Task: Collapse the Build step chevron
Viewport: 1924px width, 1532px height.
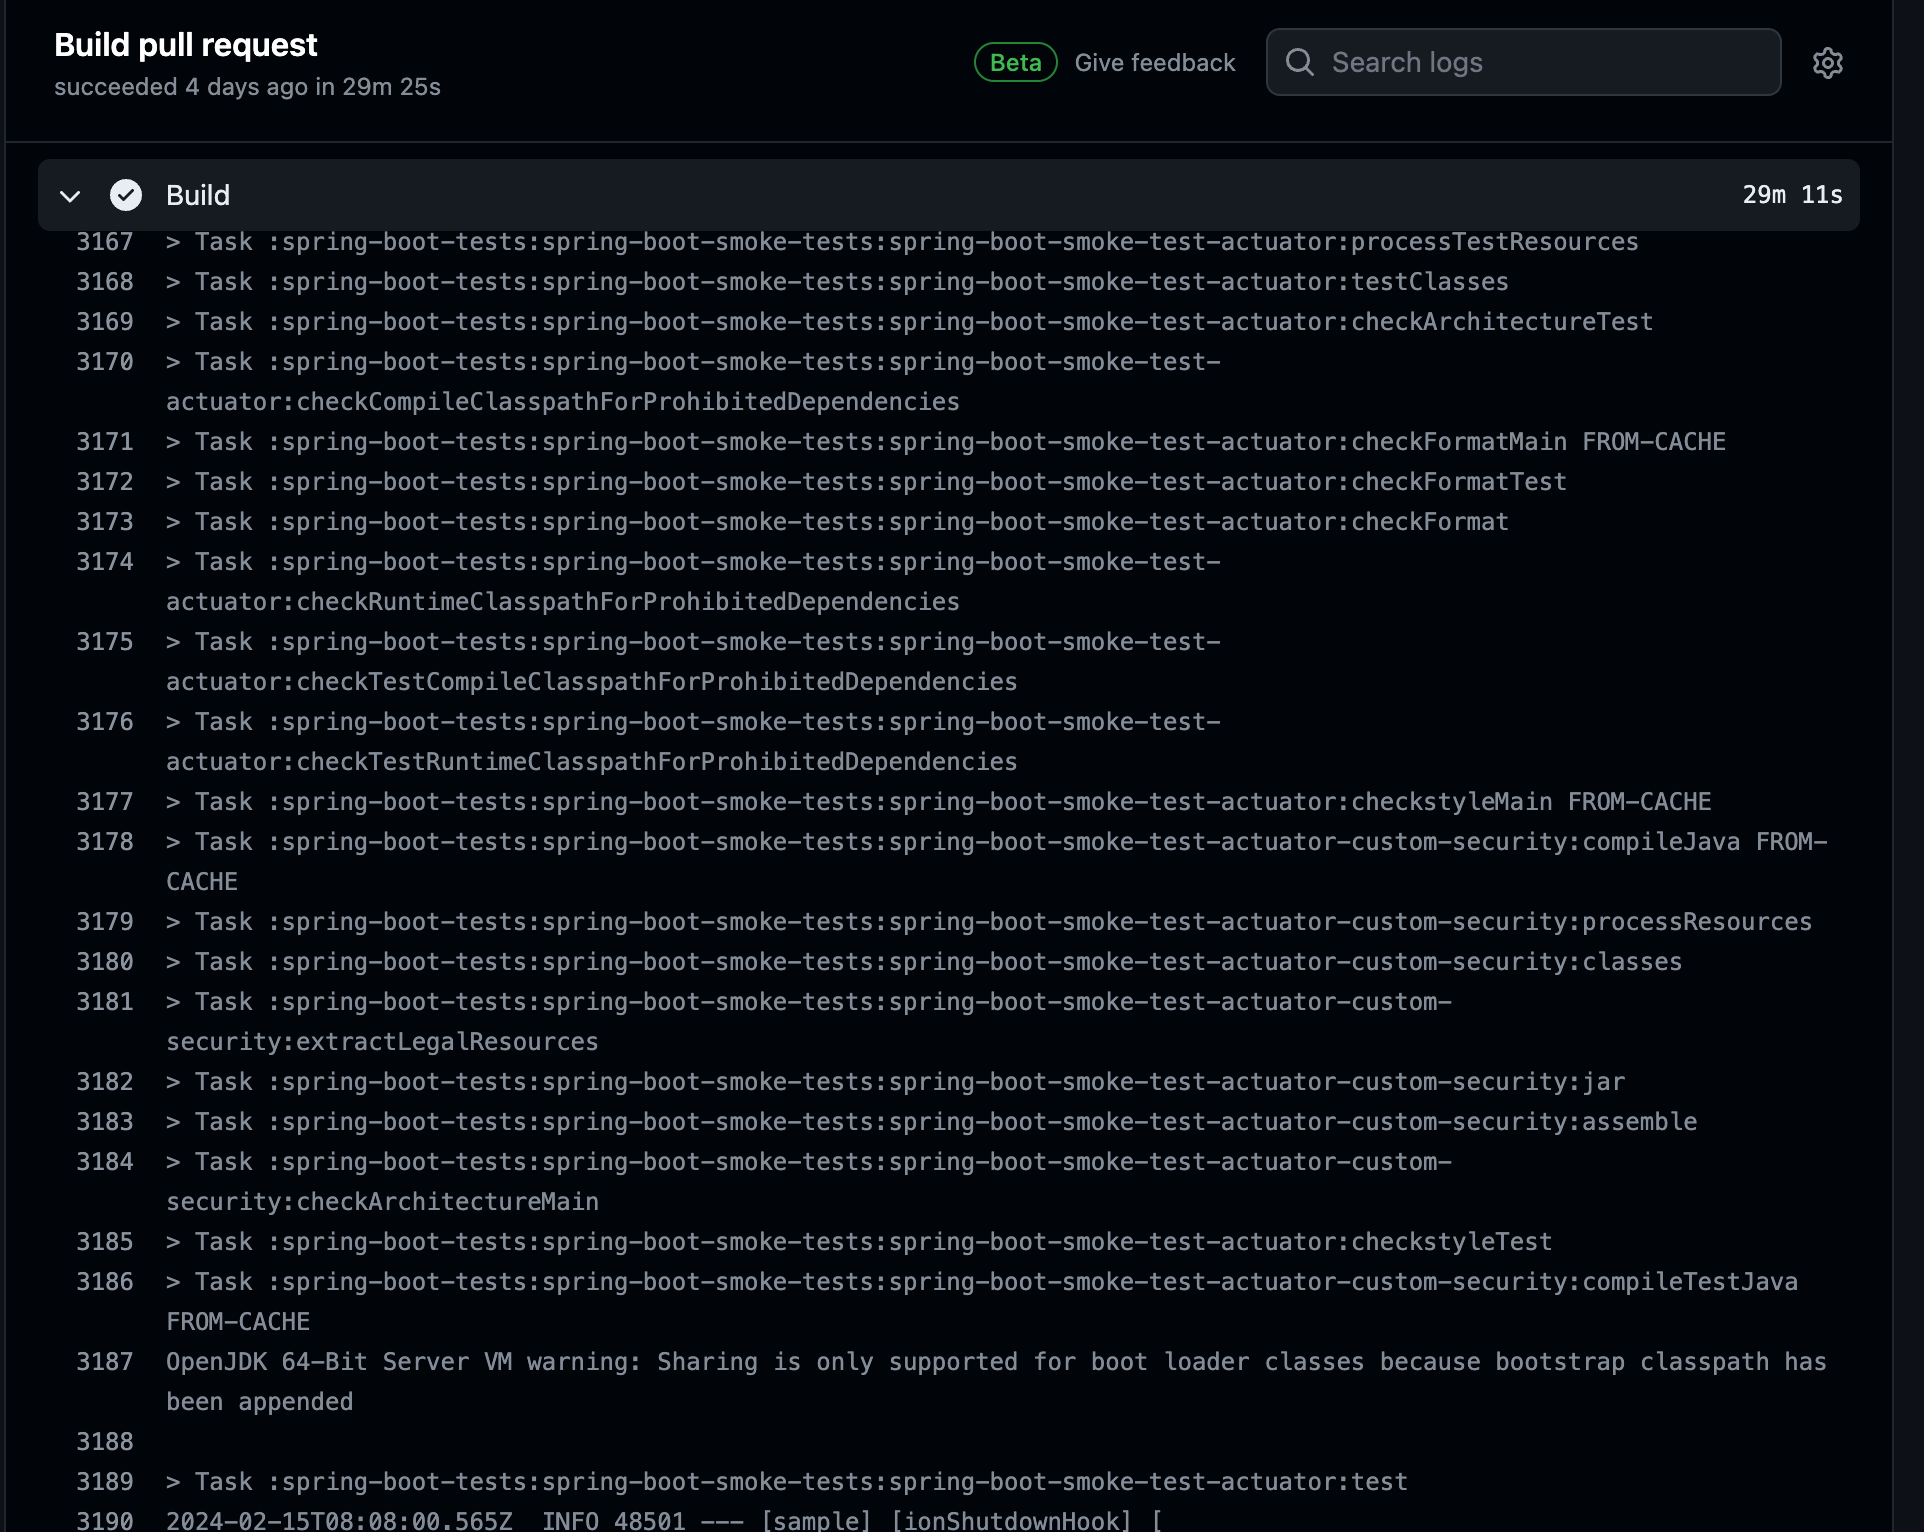Action: 70,196
